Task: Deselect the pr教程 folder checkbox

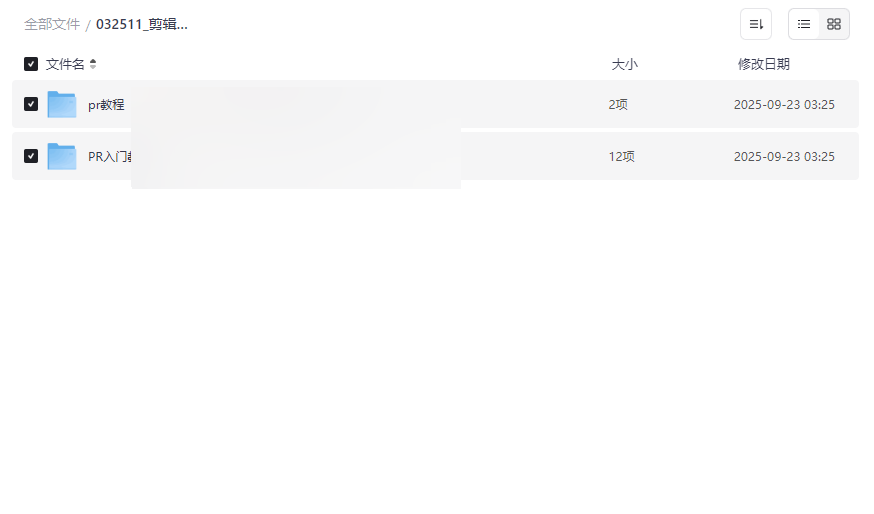Action: (31, 104)
